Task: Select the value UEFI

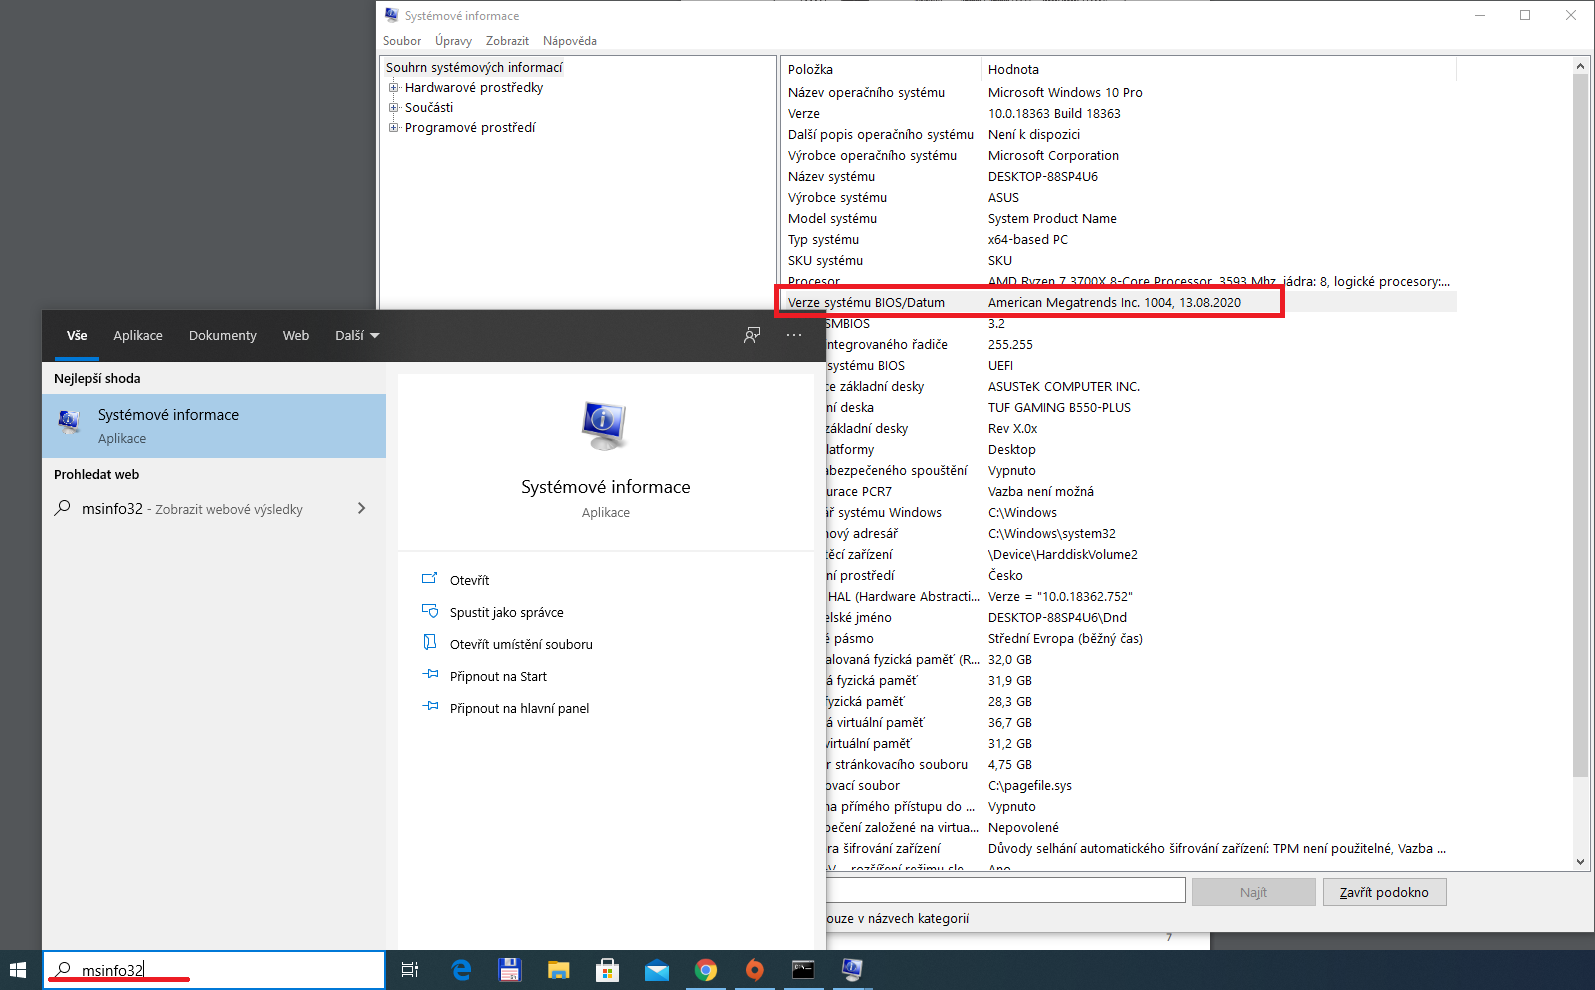Action: [x=1000, y=365]
